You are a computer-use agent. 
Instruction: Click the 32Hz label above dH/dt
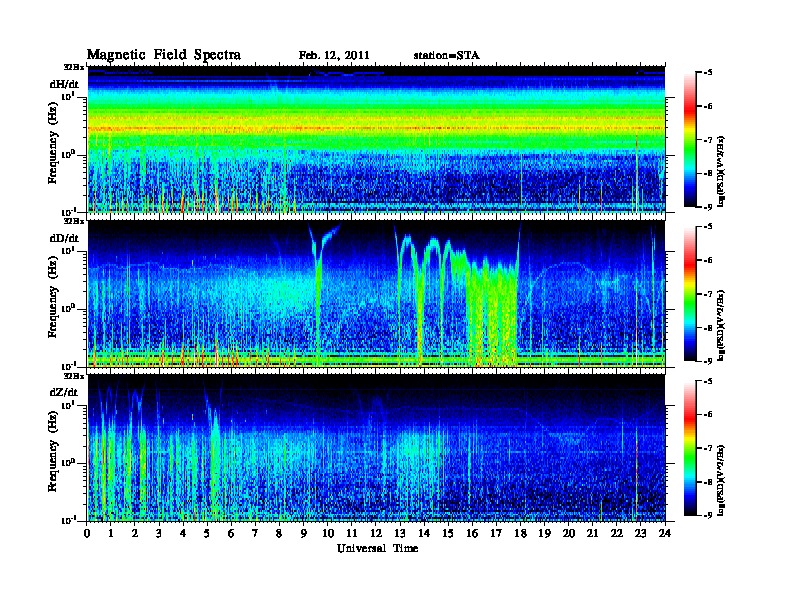[x=74, y=67]
